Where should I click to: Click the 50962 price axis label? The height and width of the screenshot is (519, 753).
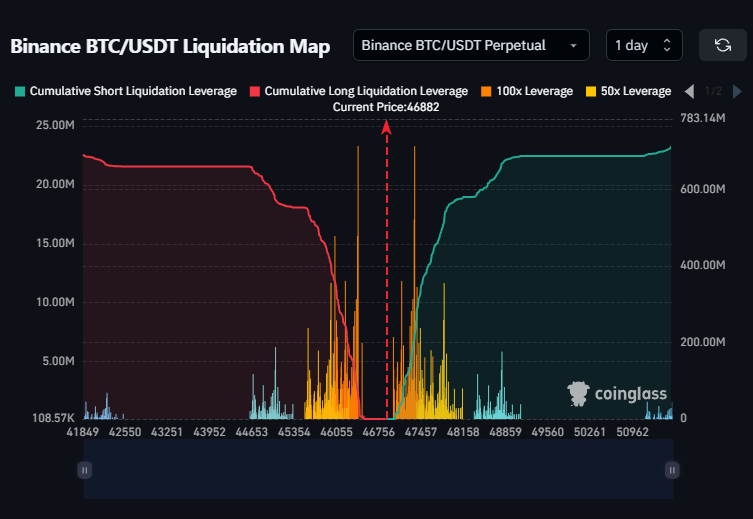point(632,432)
